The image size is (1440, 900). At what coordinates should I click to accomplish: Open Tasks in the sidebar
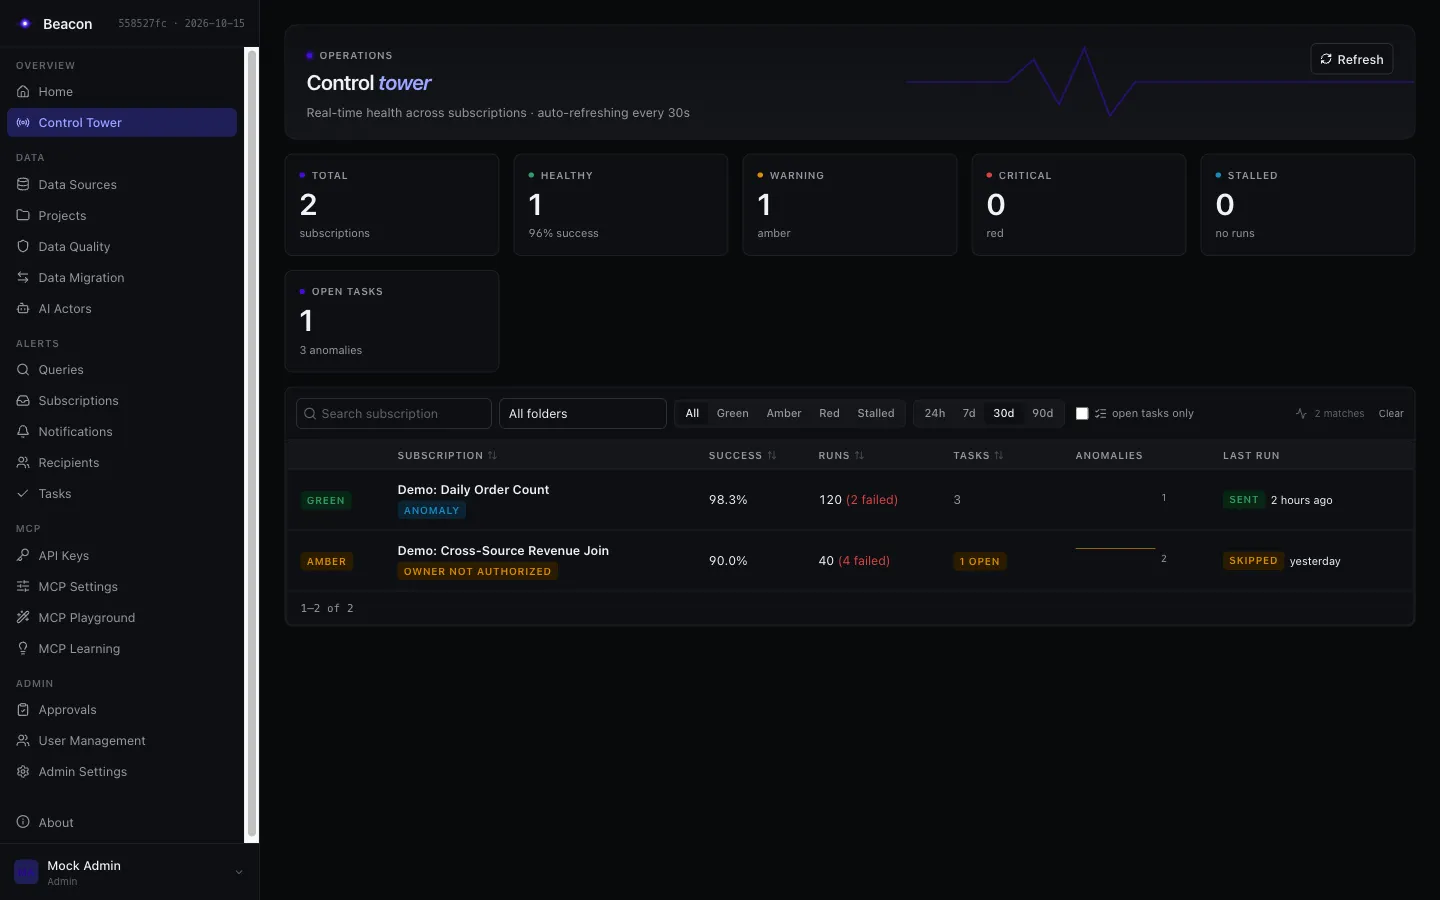point(122,494)
